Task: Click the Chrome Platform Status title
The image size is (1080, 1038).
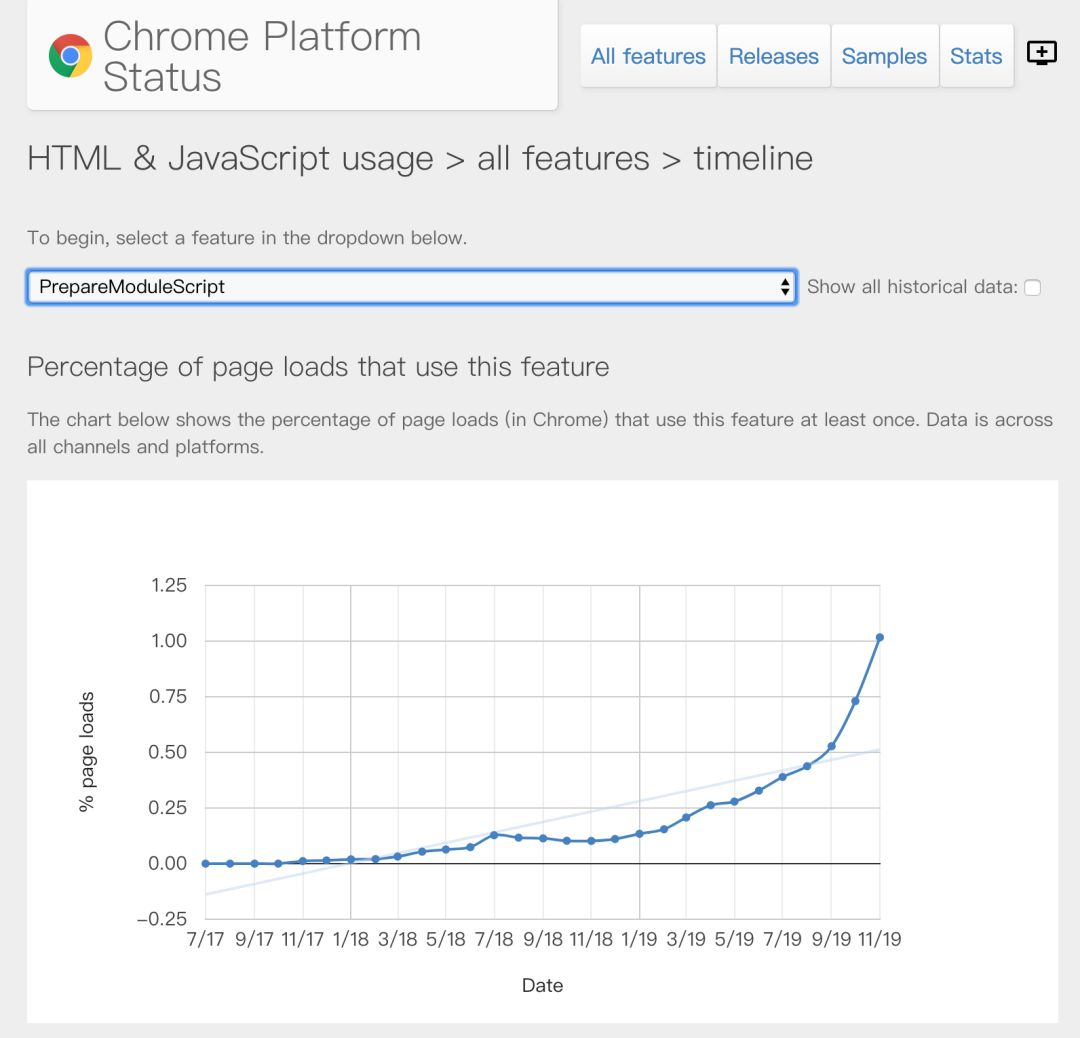Action: [x=262, y=56]
